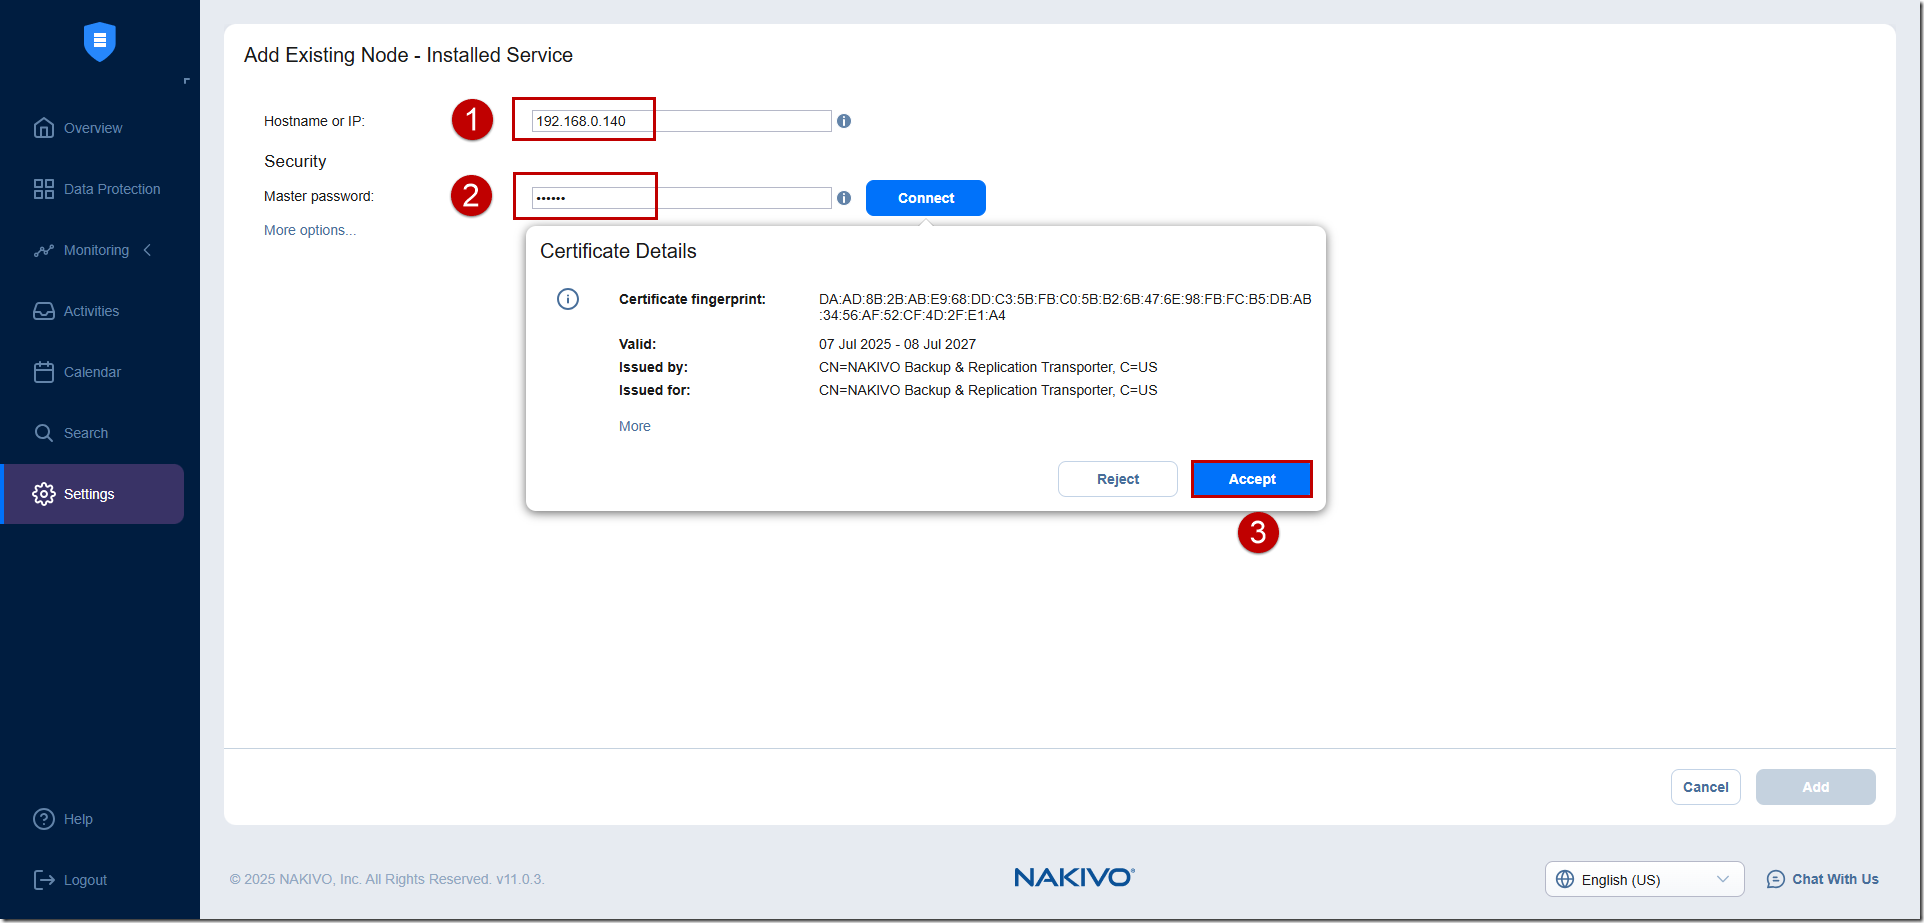
Task: Click the 'Issued by' CN value text
Action: [988, 367]
